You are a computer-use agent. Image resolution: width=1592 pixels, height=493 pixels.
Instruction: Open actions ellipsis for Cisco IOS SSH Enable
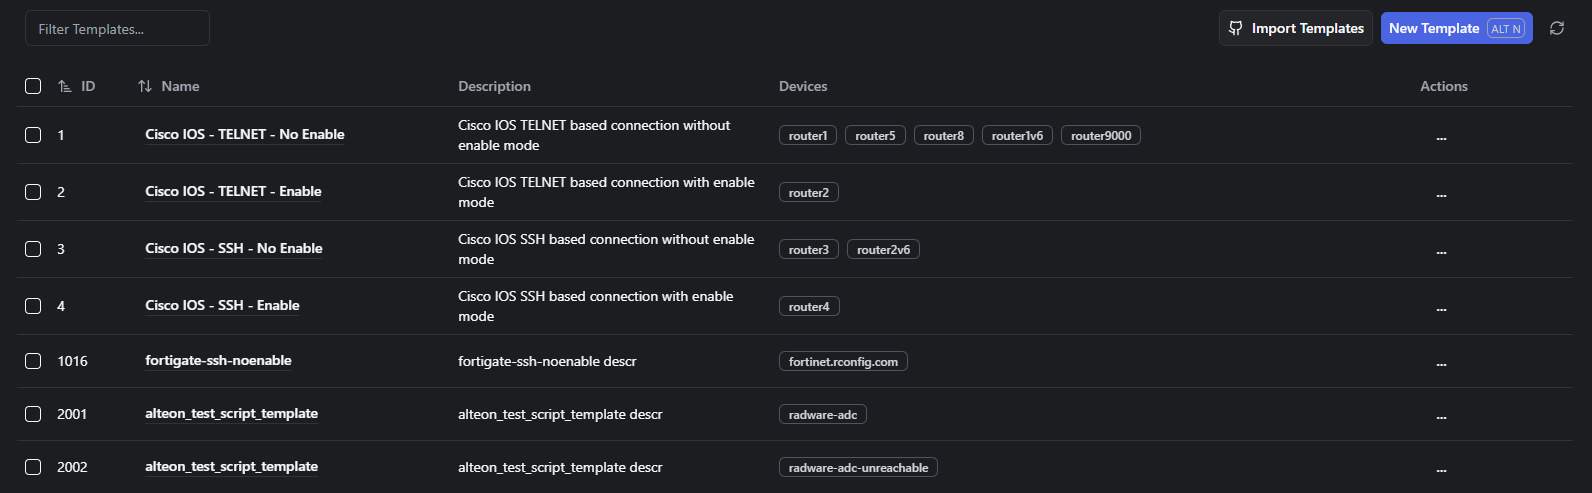tap(1441, 308)
